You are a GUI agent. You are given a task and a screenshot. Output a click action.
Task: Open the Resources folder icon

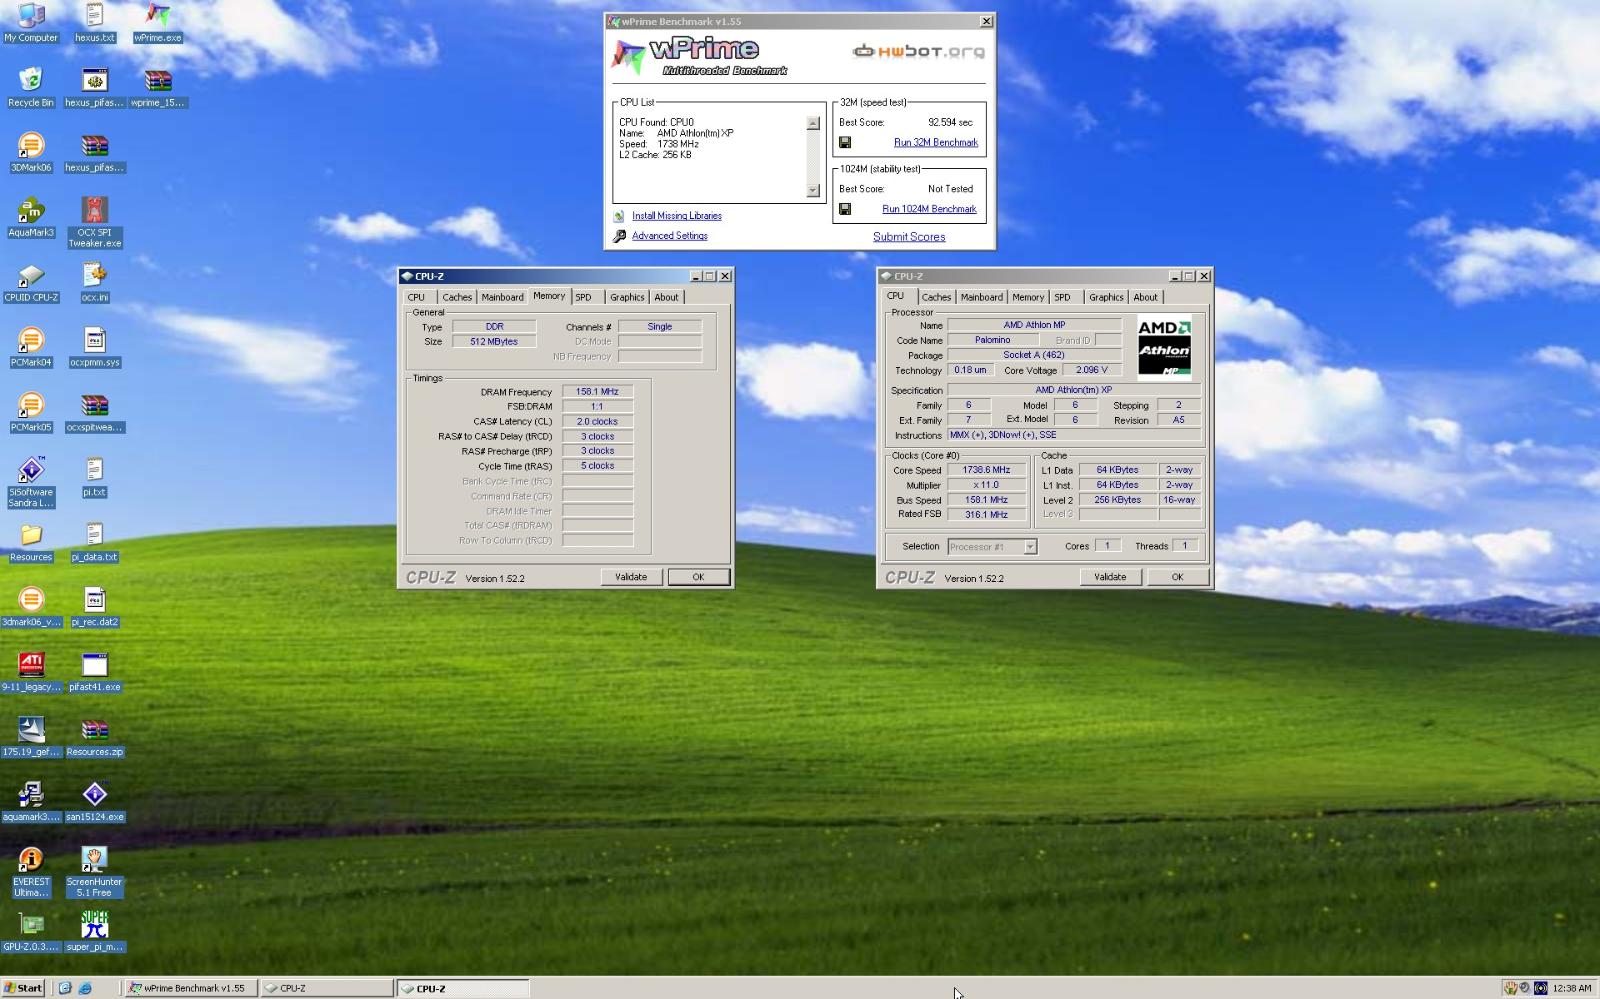click(x=31, y=542)
